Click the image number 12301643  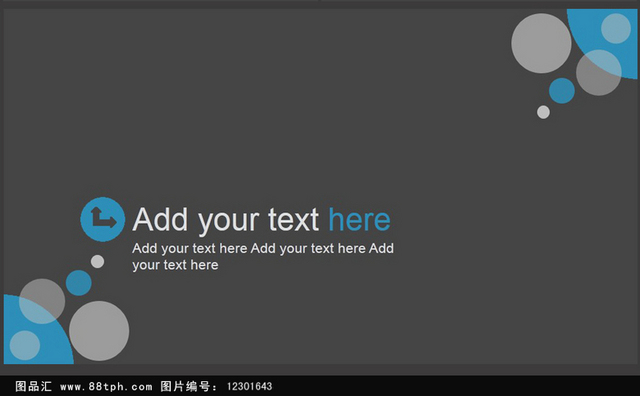249,386
